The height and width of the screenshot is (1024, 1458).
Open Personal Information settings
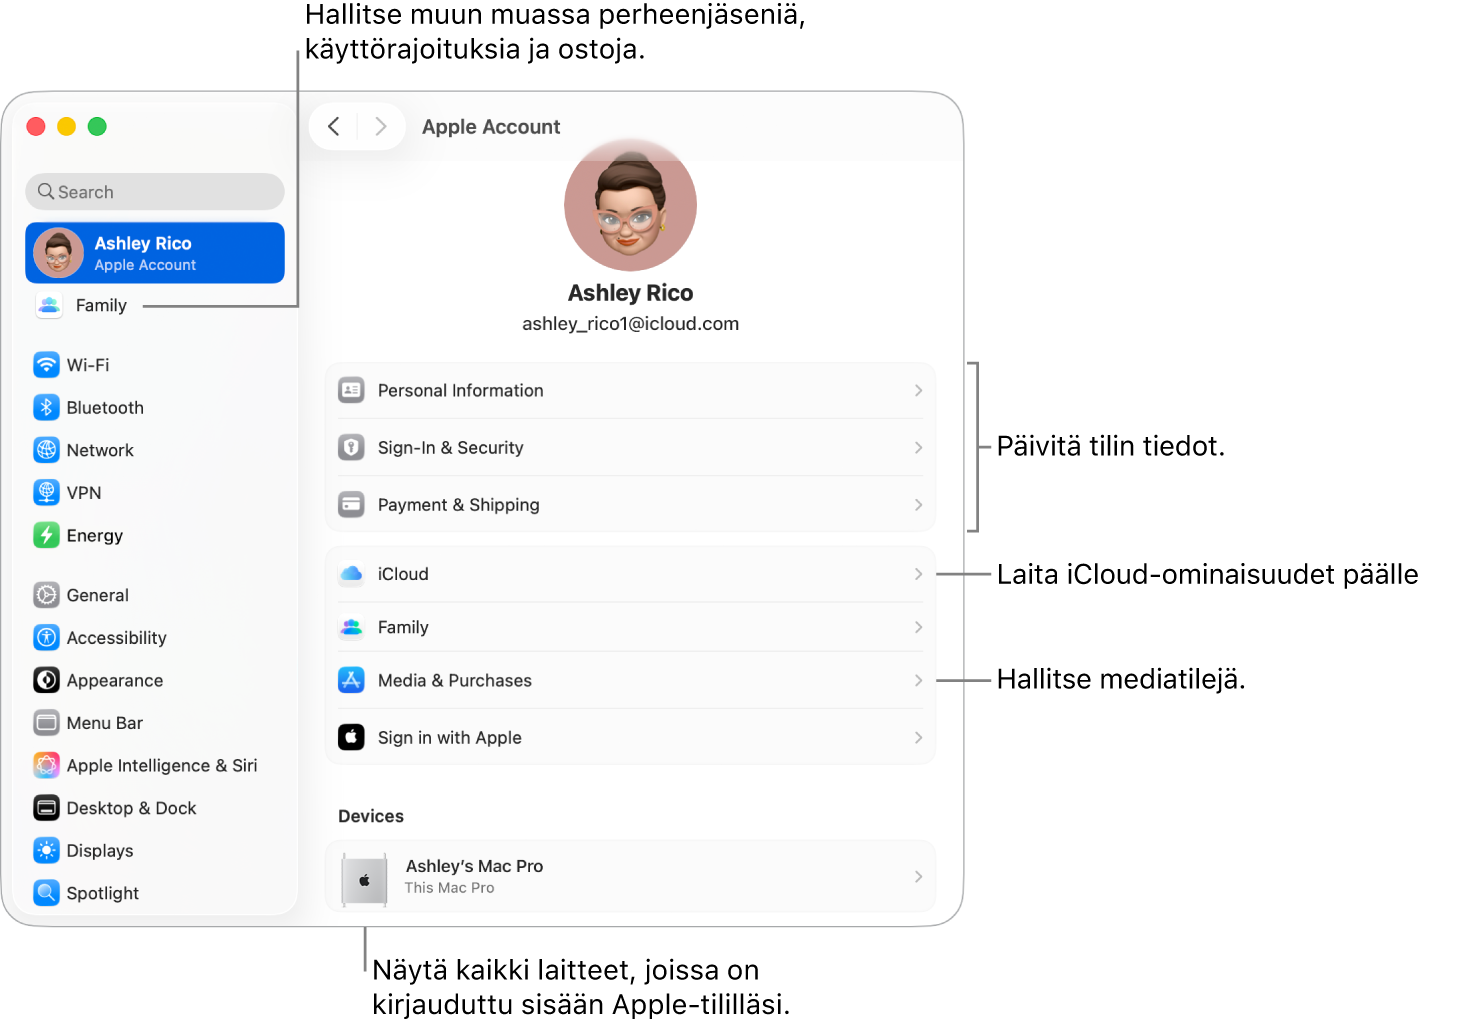click(630, 390)
